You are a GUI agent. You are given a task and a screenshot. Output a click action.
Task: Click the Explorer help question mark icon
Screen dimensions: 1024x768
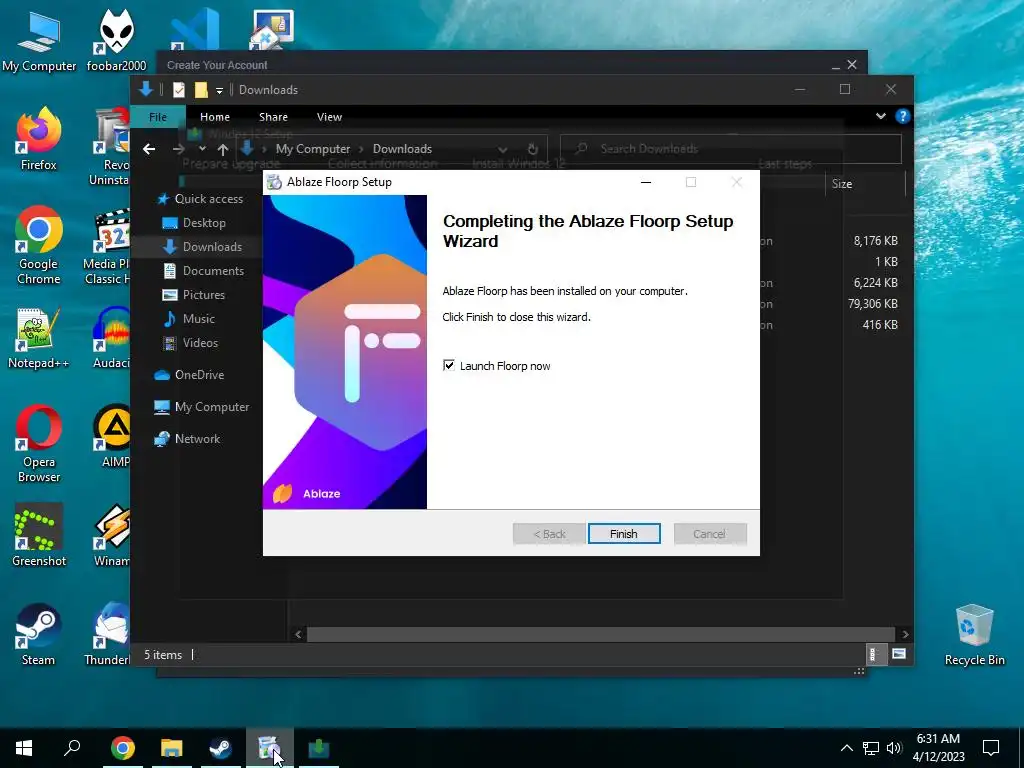[903, 116]
